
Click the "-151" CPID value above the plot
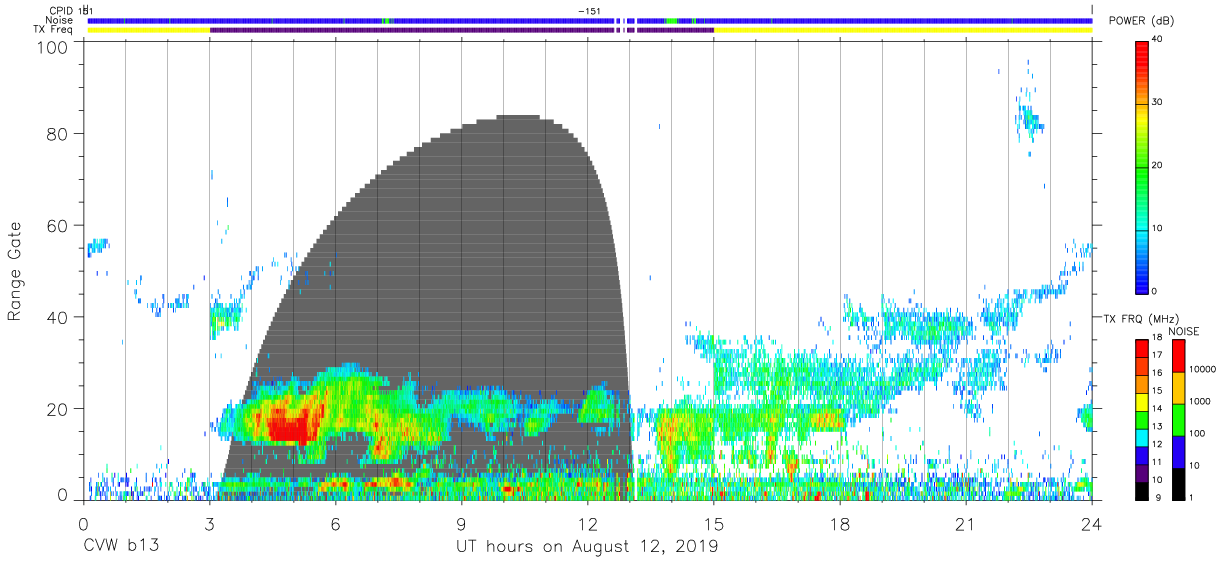coord(590,10)
